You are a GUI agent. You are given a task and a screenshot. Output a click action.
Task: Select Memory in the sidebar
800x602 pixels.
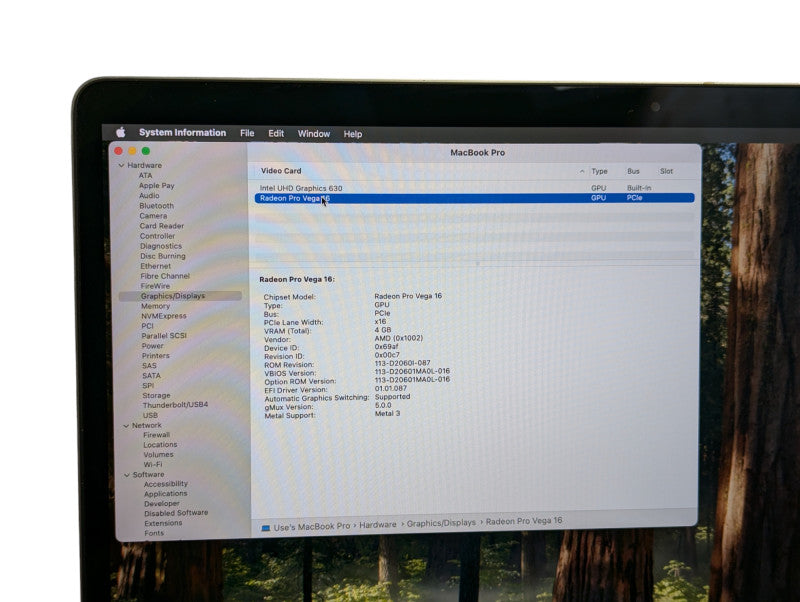tap(156, 306)
